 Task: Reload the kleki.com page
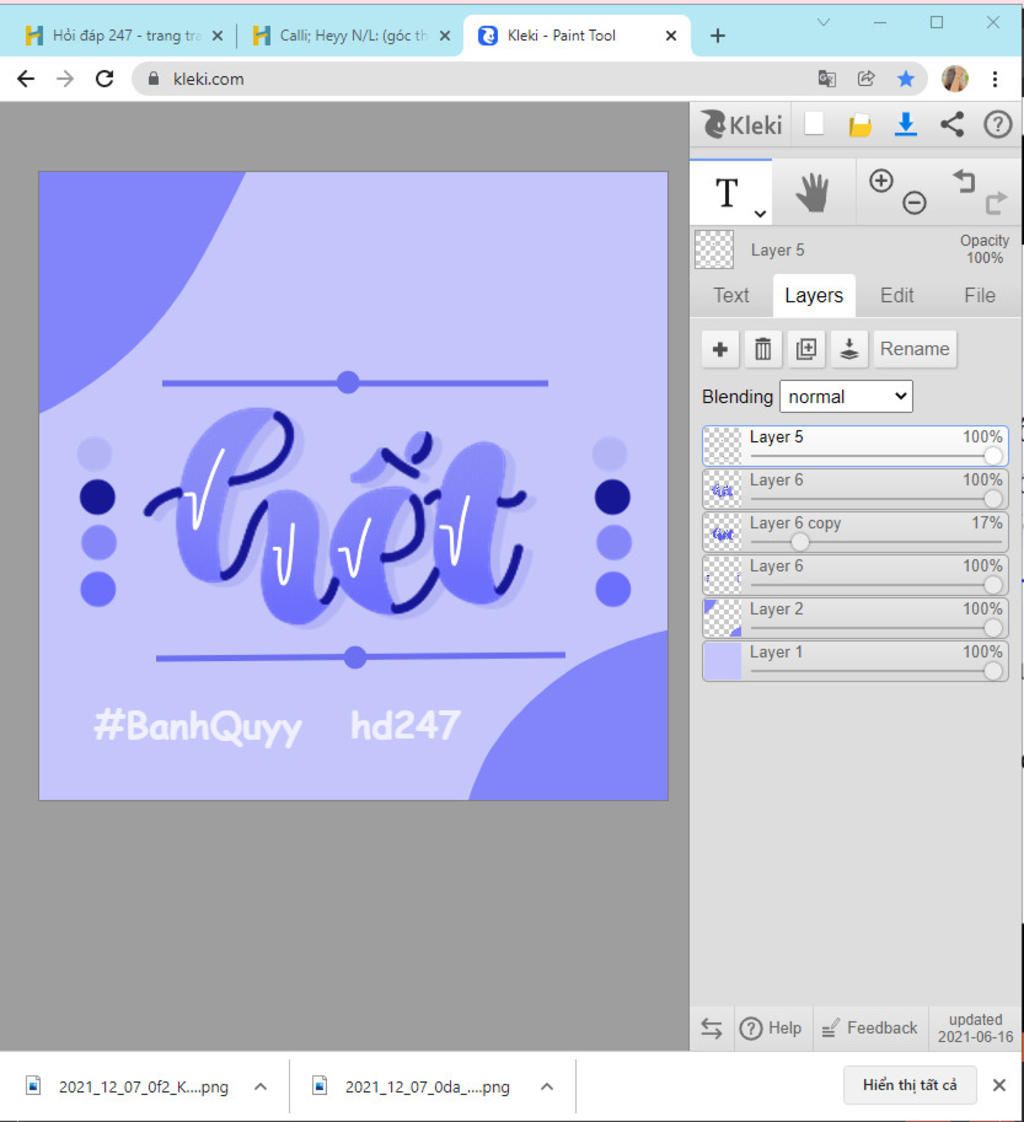tap(104, 79)
